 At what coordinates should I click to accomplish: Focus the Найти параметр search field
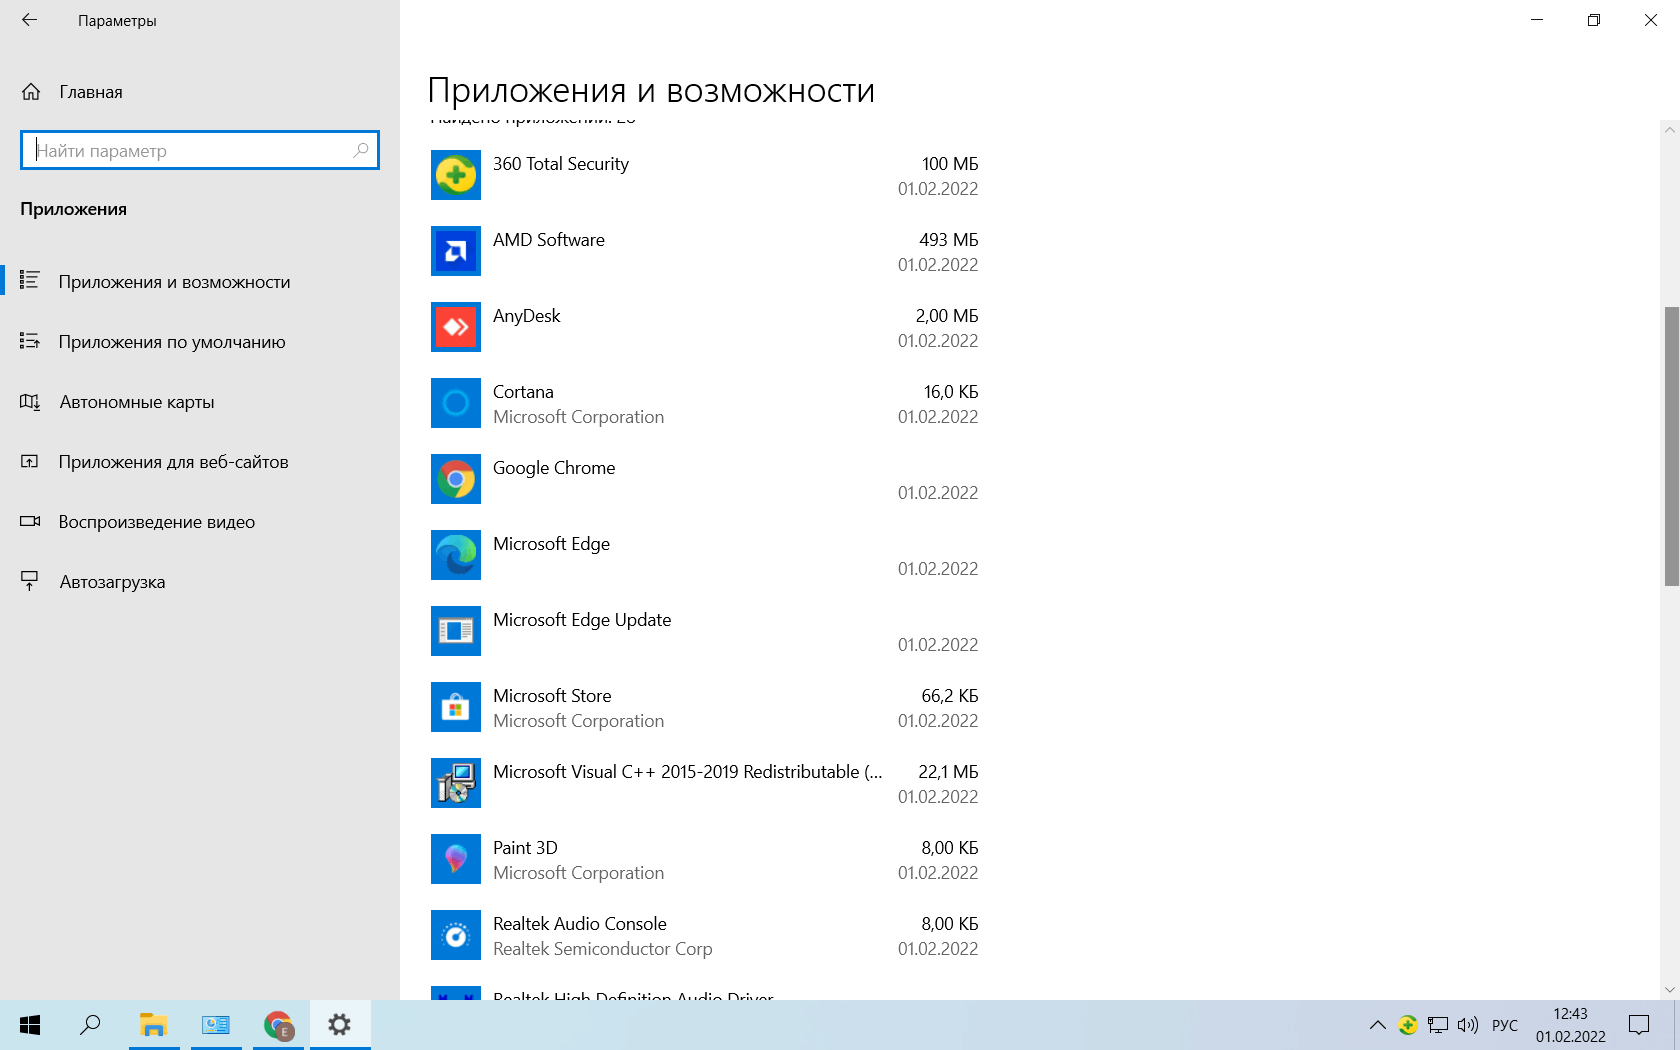(200, 150)
